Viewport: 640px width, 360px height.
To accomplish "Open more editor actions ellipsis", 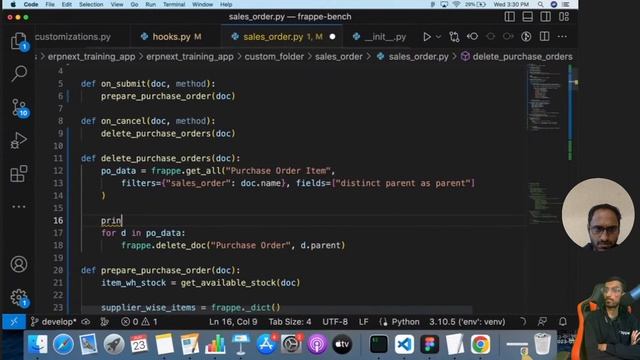I will [x=562, y=37].
